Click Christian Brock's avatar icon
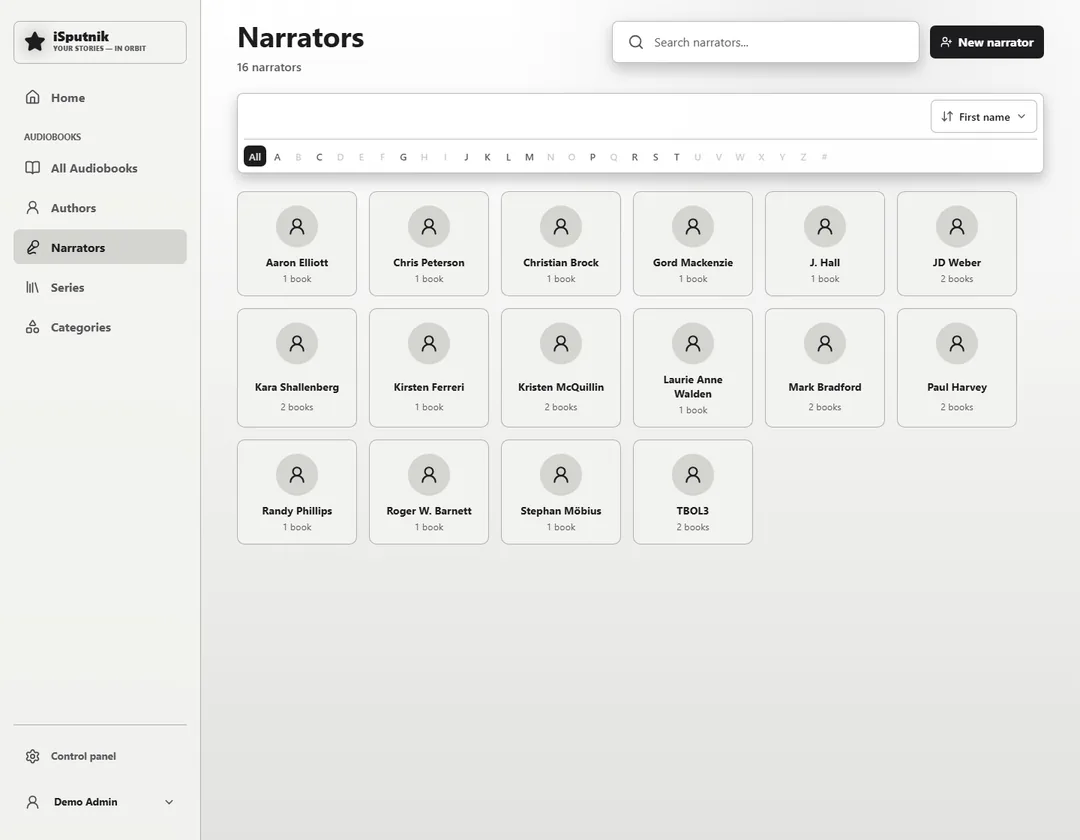1080x840 pixels. tap(561, 226)
